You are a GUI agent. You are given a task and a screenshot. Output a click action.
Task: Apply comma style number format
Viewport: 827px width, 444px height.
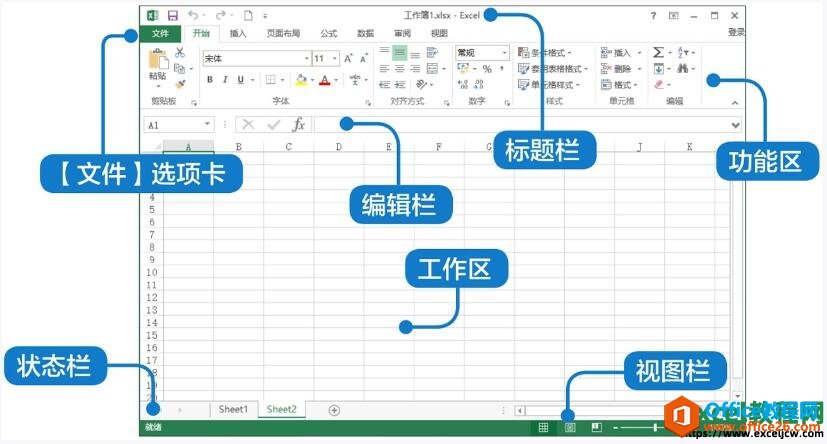[501, 69]
